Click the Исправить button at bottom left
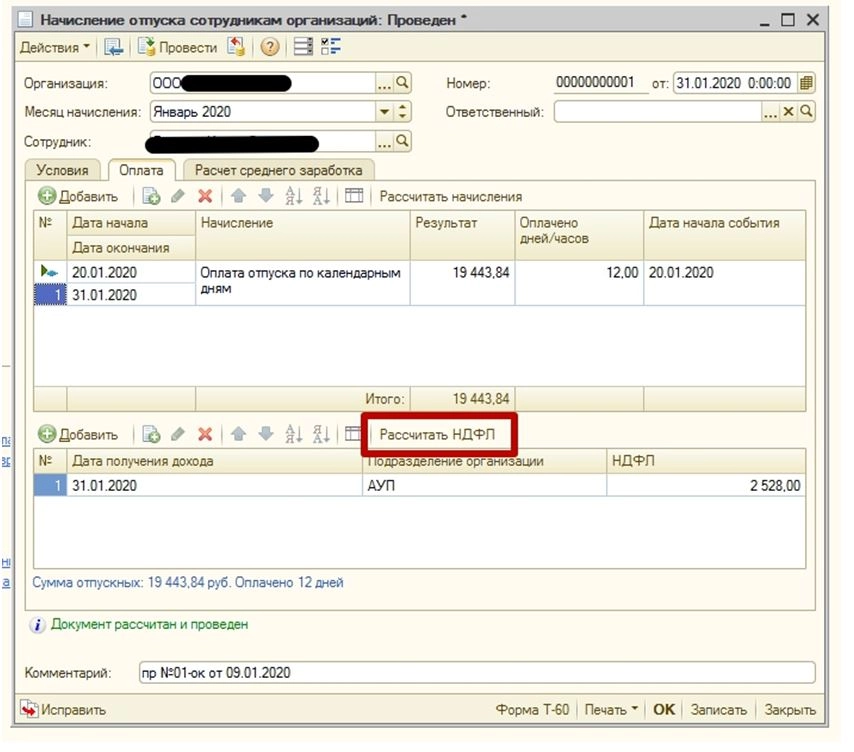This screenshot has height=752, width=854. pos(63,710)
